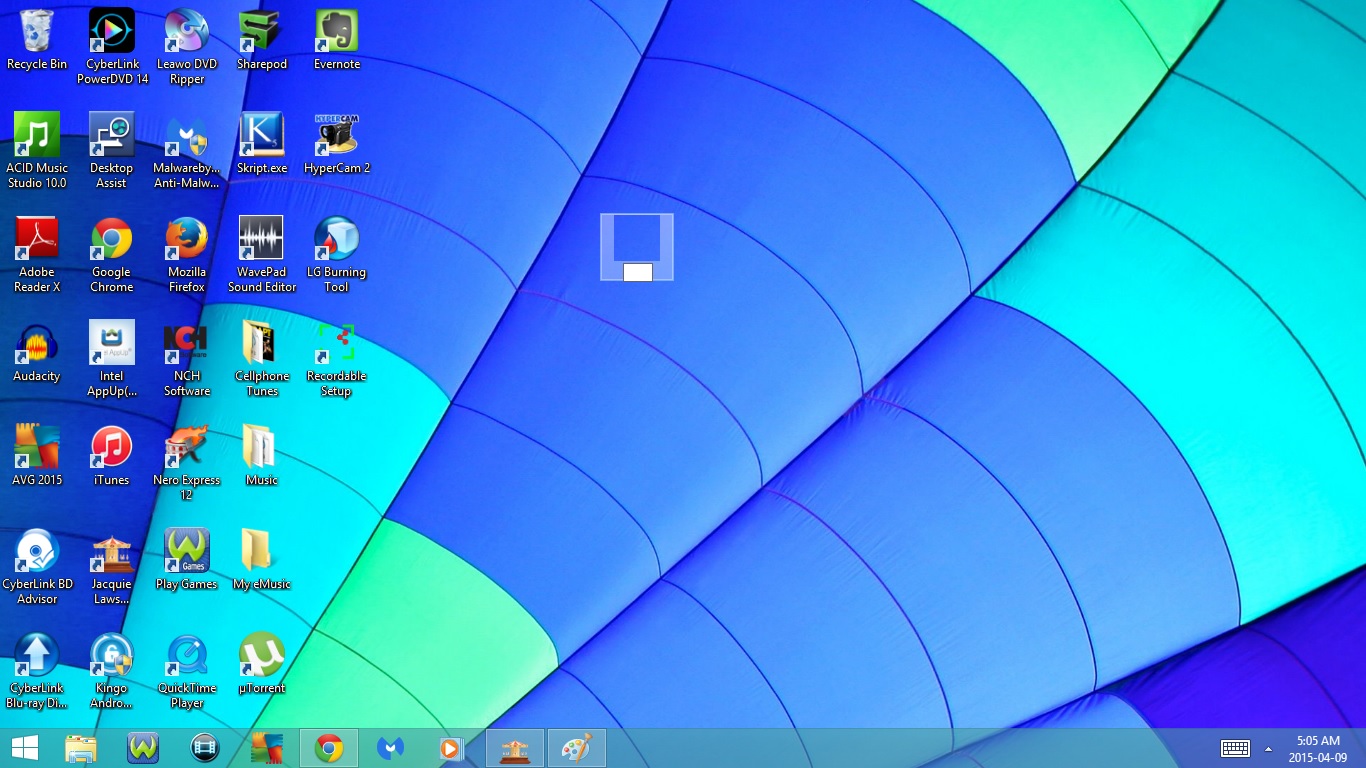Select CyberLink PowerDVD 14 desktop shortcut
Screen dimensions: 1366x768
[x=112, y=47]
